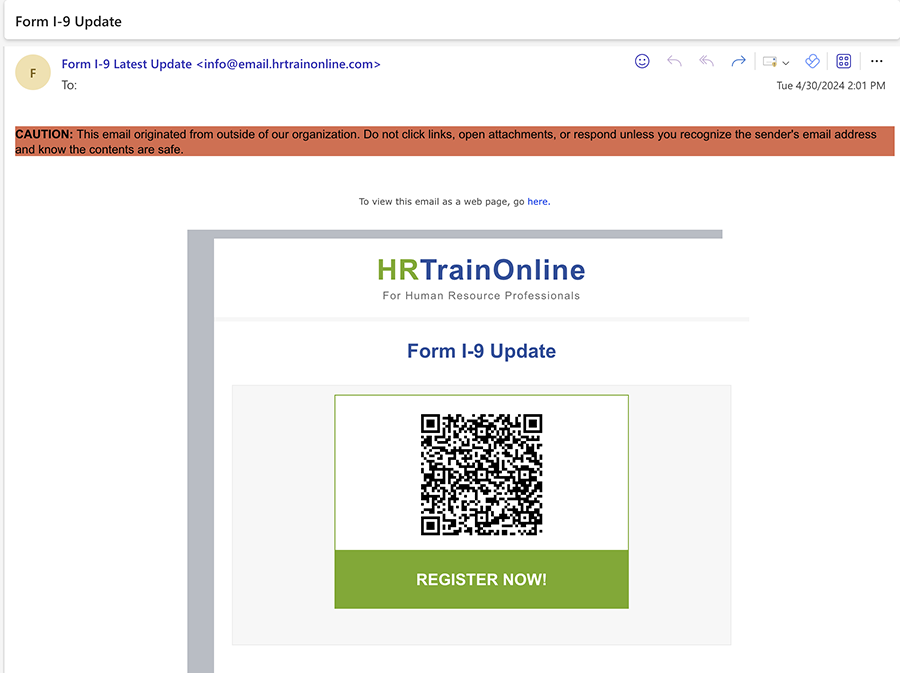The width and height of the screenshot is (900, 673).
Task: Click the 'here' web page link
Action: pos(538,202)
